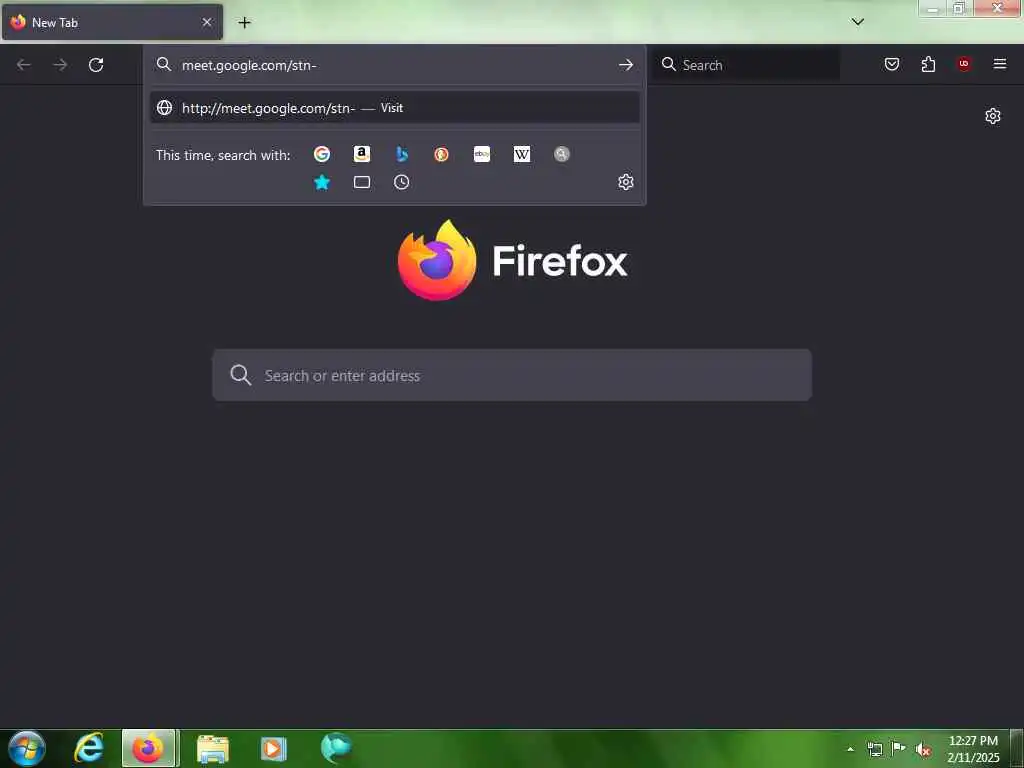Go back one page

coord(24,65)
